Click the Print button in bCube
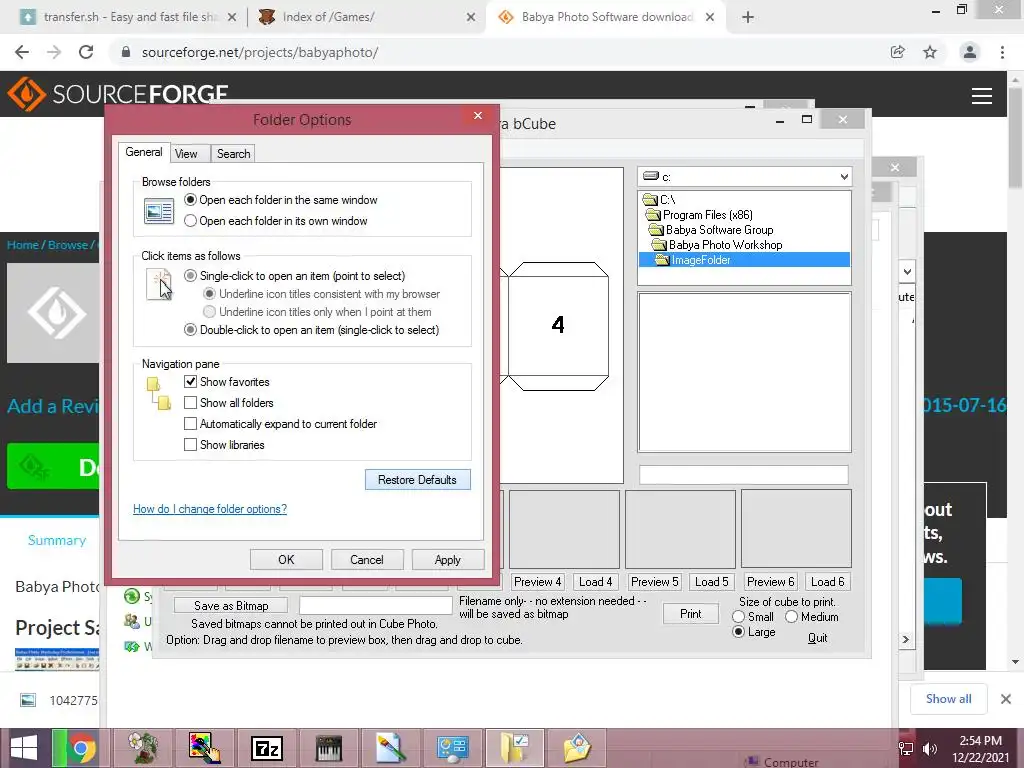Image resolution: width=1024 pixels, height=768 pixels. pos(690,613)
